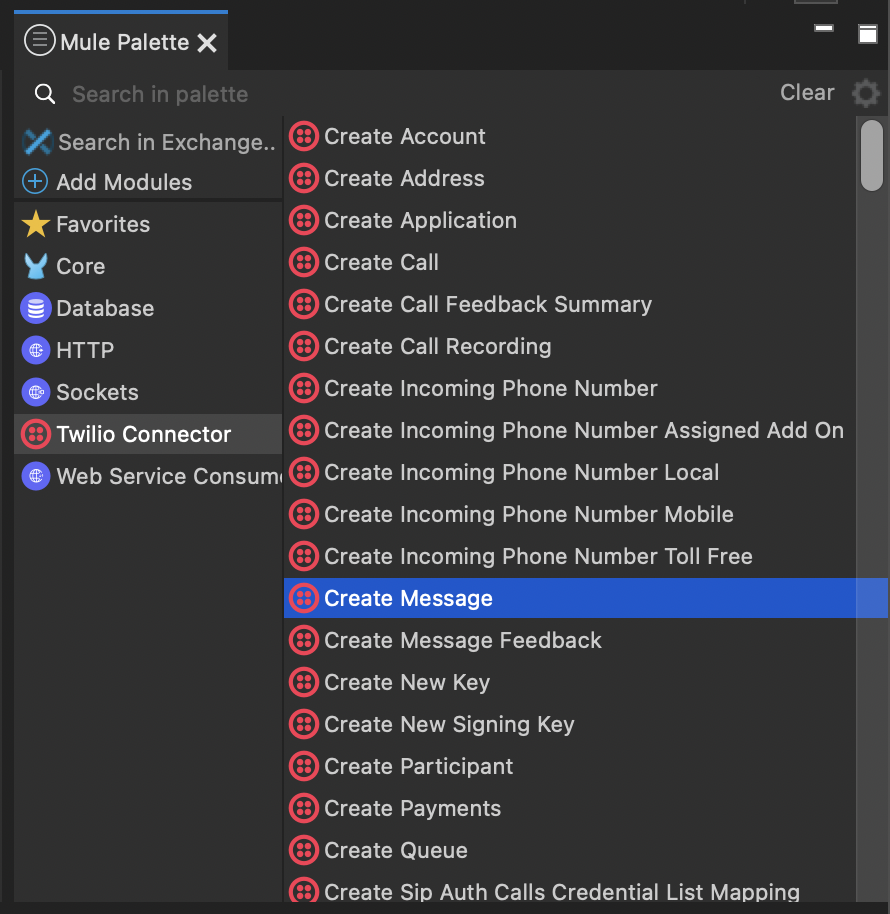Select Create Sip Auth Calls Credential List Mapping
This screenshot has height=914, width=890.
562,891
